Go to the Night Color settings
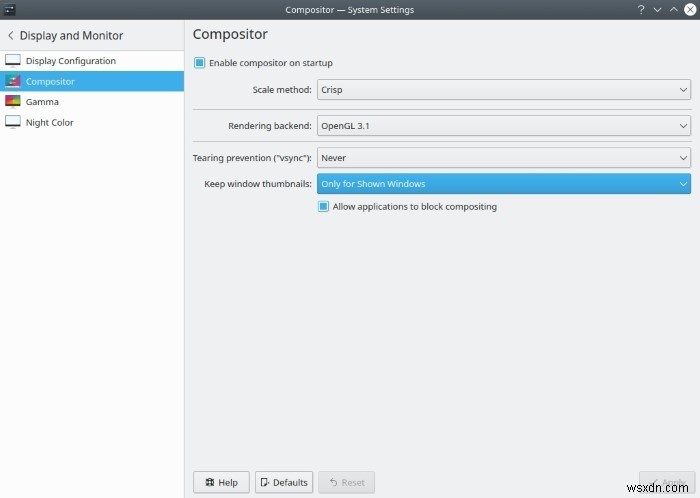 [x=92, y=122]
